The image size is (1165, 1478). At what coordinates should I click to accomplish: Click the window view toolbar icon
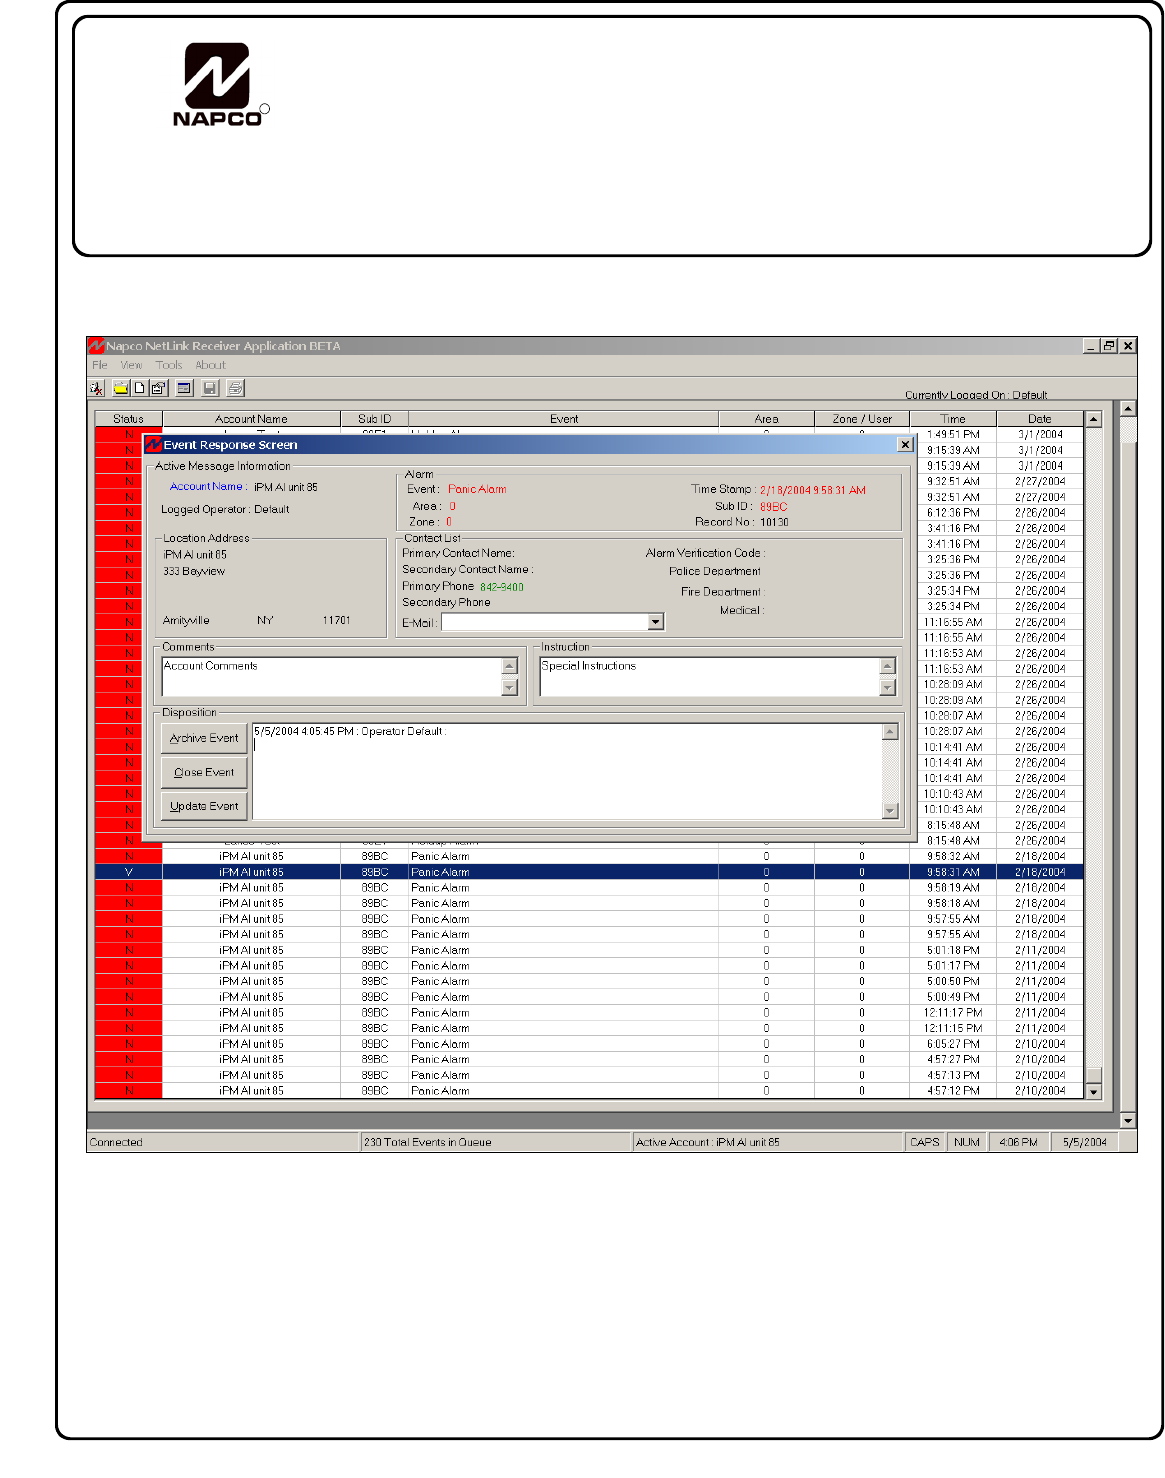point(185,388)
